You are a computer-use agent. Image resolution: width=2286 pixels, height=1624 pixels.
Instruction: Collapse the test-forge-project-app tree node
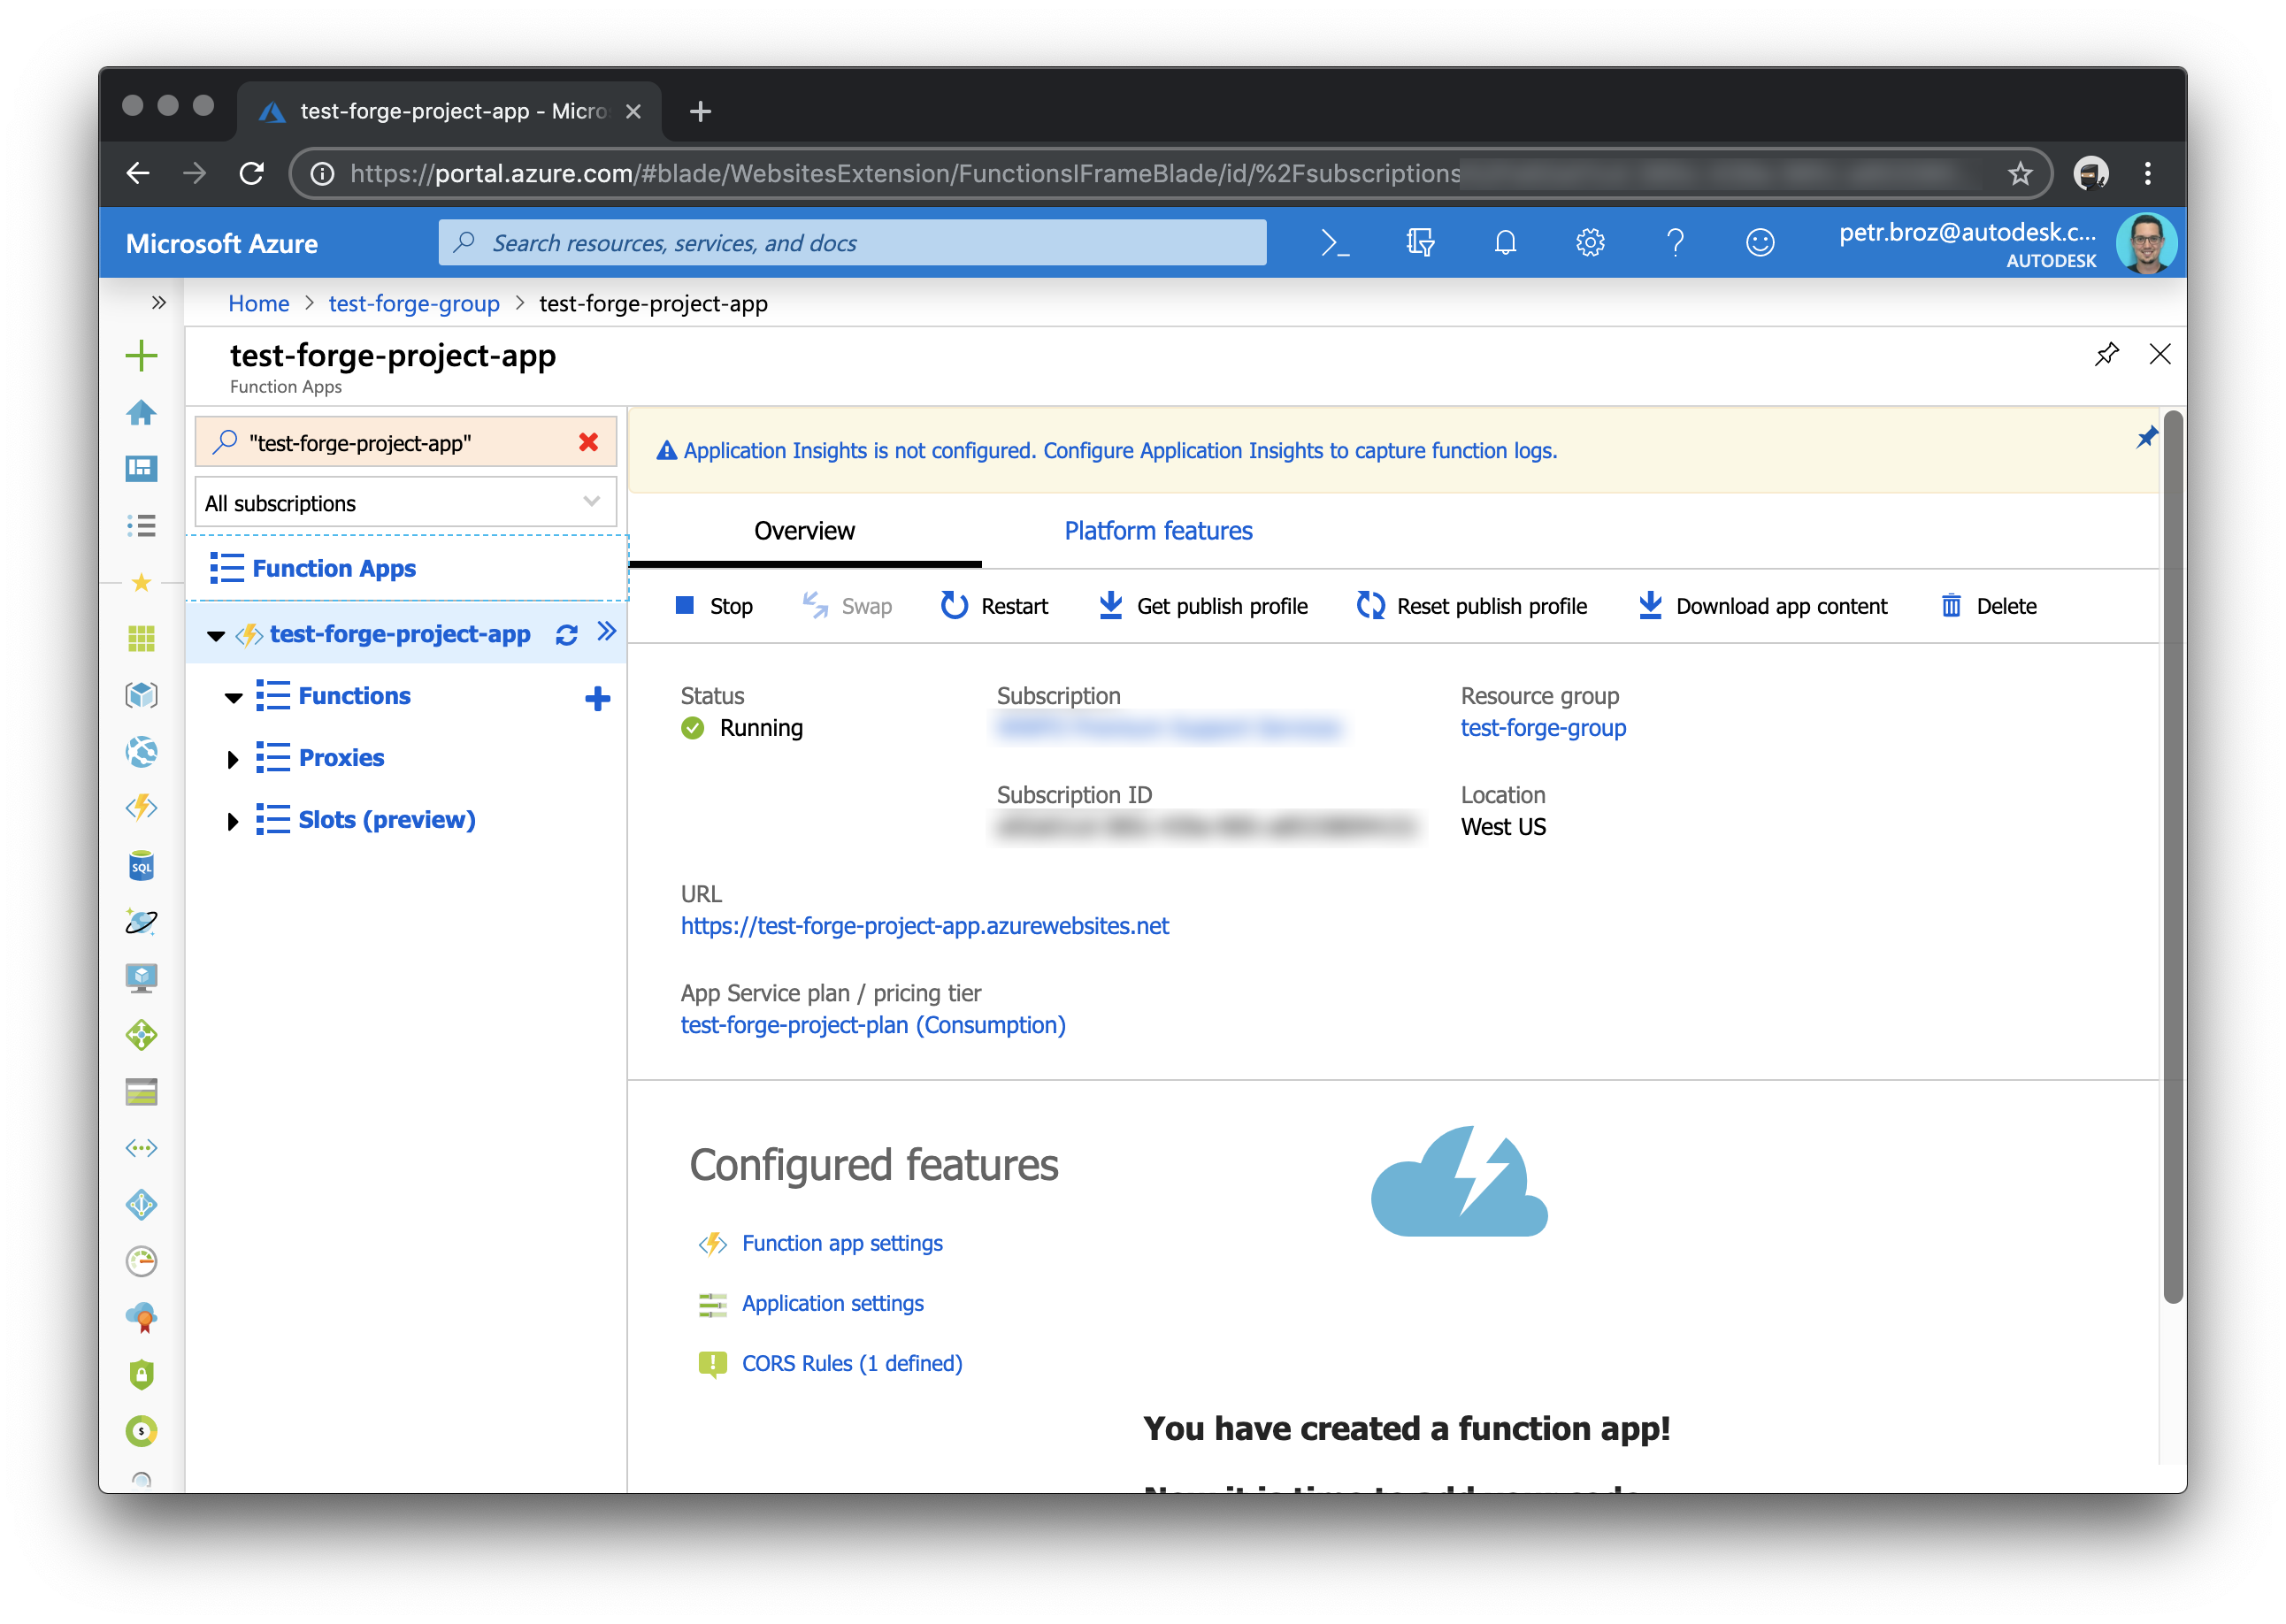(x=215, y=636)
